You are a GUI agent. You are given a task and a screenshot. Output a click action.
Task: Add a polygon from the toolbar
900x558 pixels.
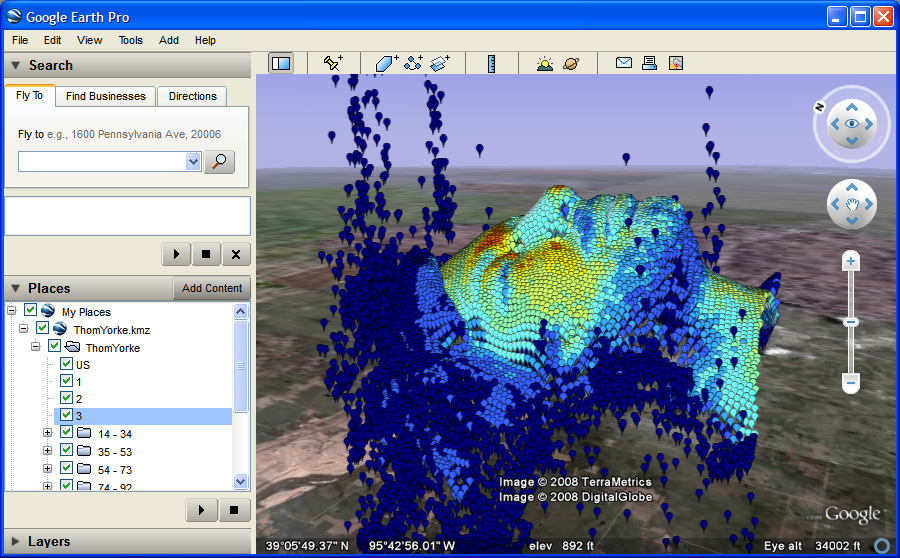(387, 63)
